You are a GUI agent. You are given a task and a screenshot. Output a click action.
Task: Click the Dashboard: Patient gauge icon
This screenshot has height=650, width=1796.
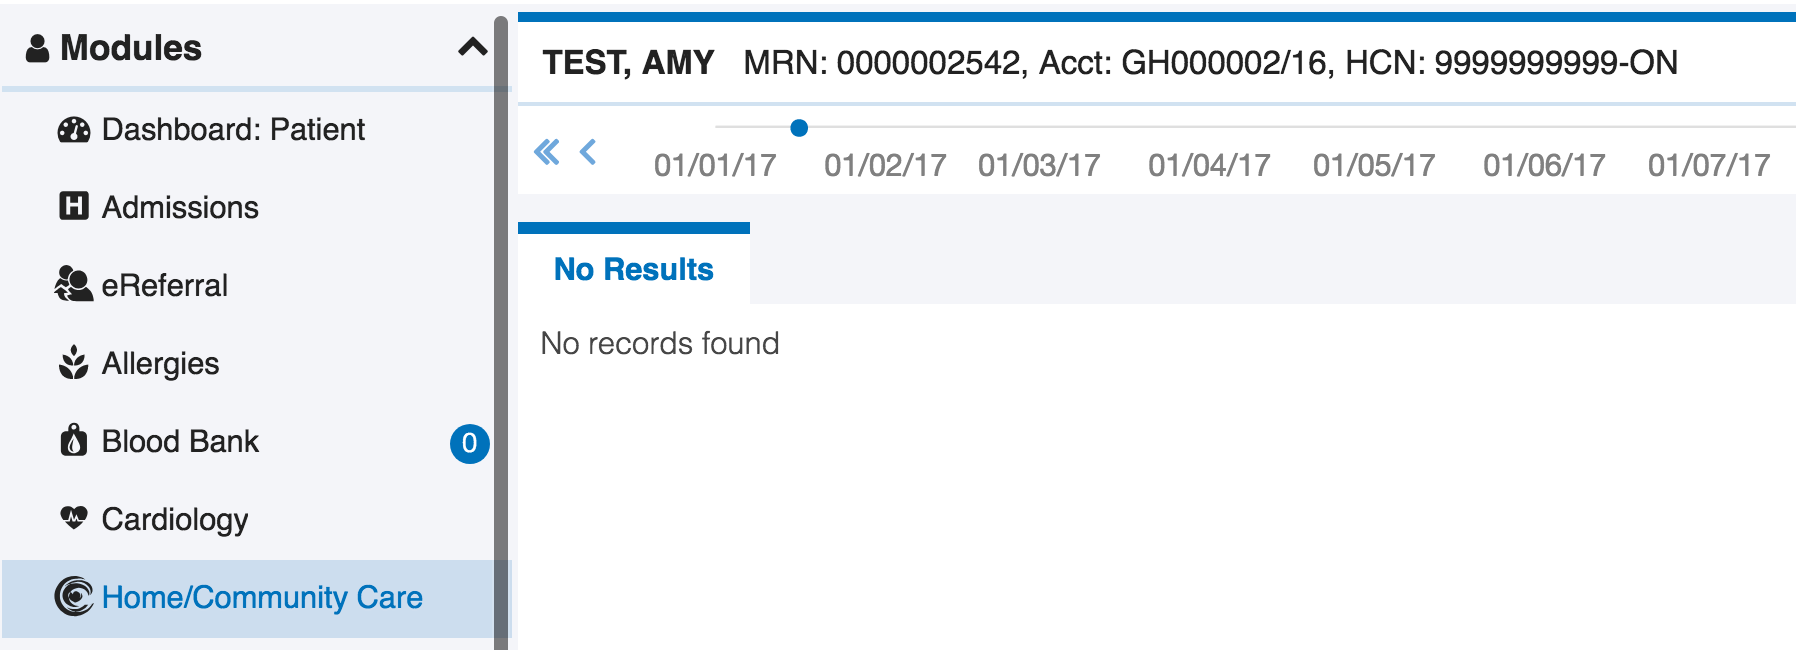(73, 130)
